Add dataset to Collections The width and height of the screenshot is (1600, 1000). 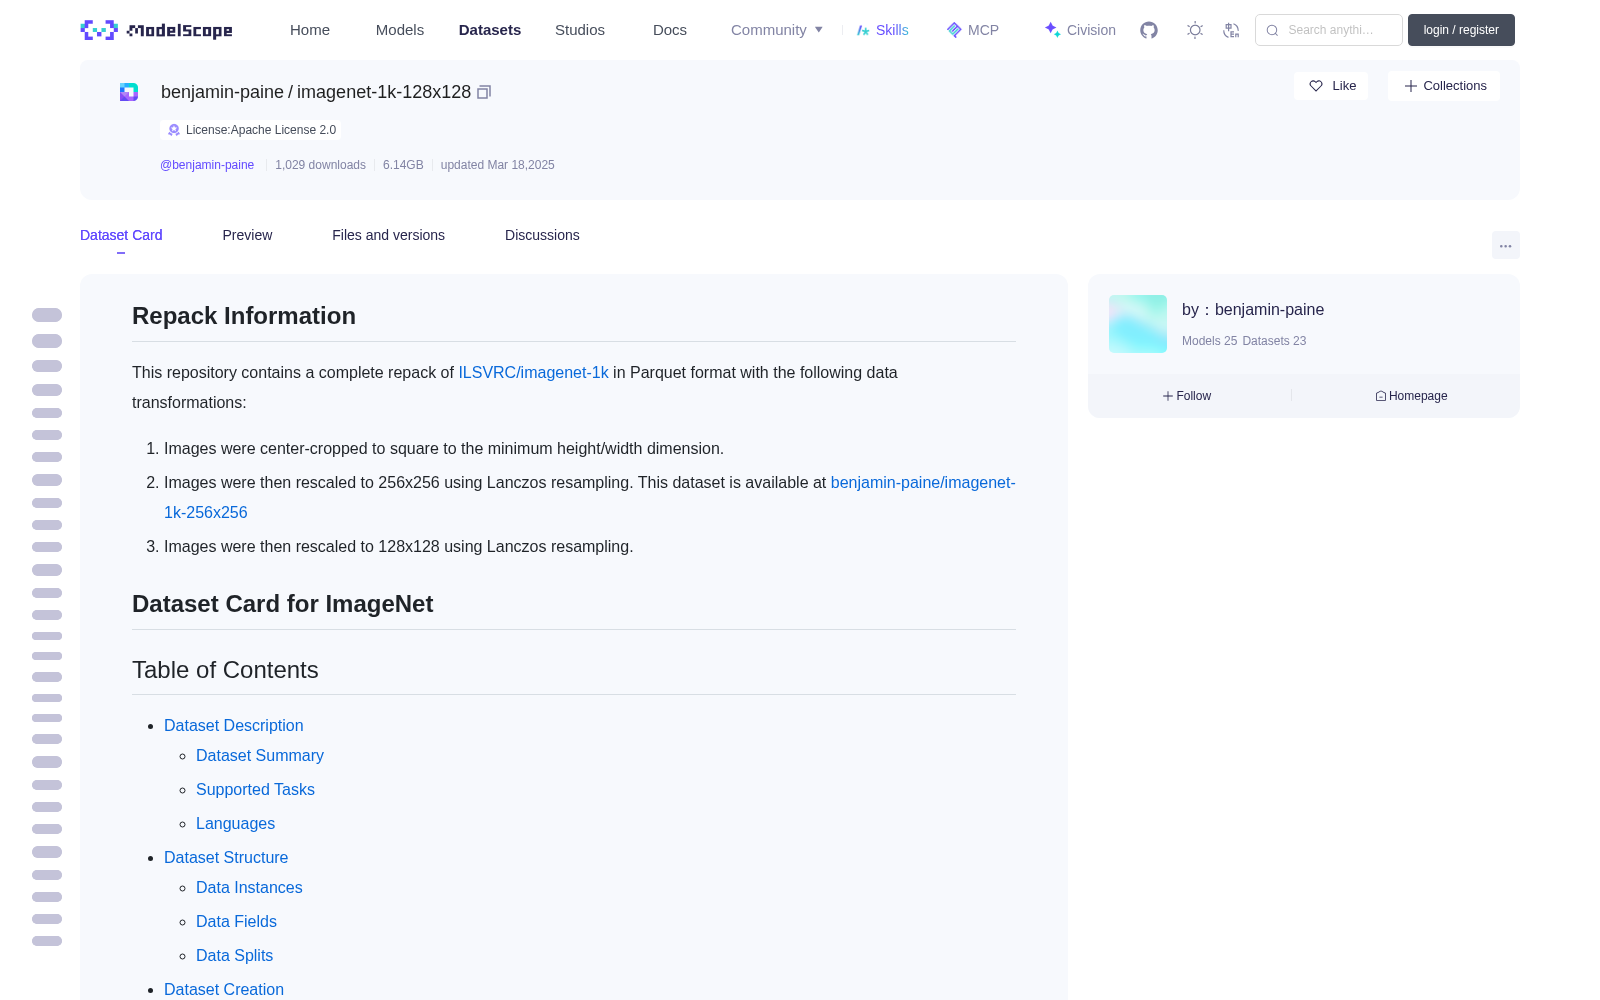[x=1444, y=86]
